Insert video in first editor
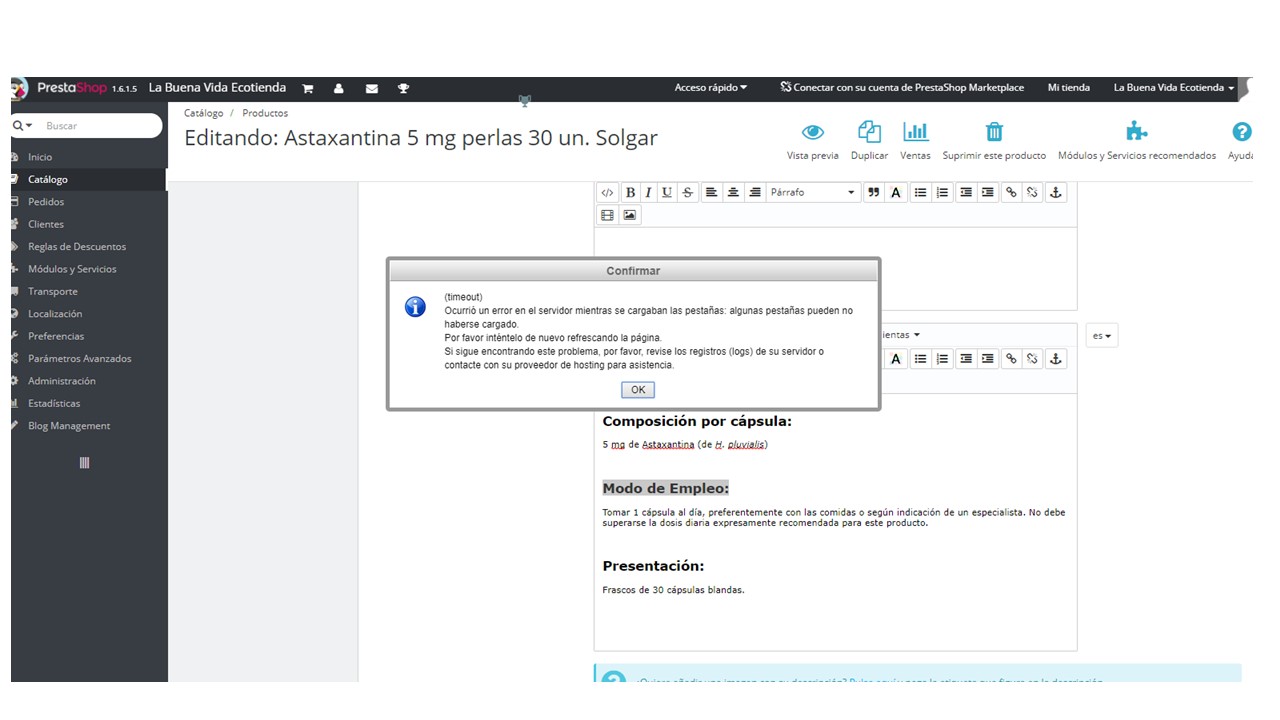 607,215
